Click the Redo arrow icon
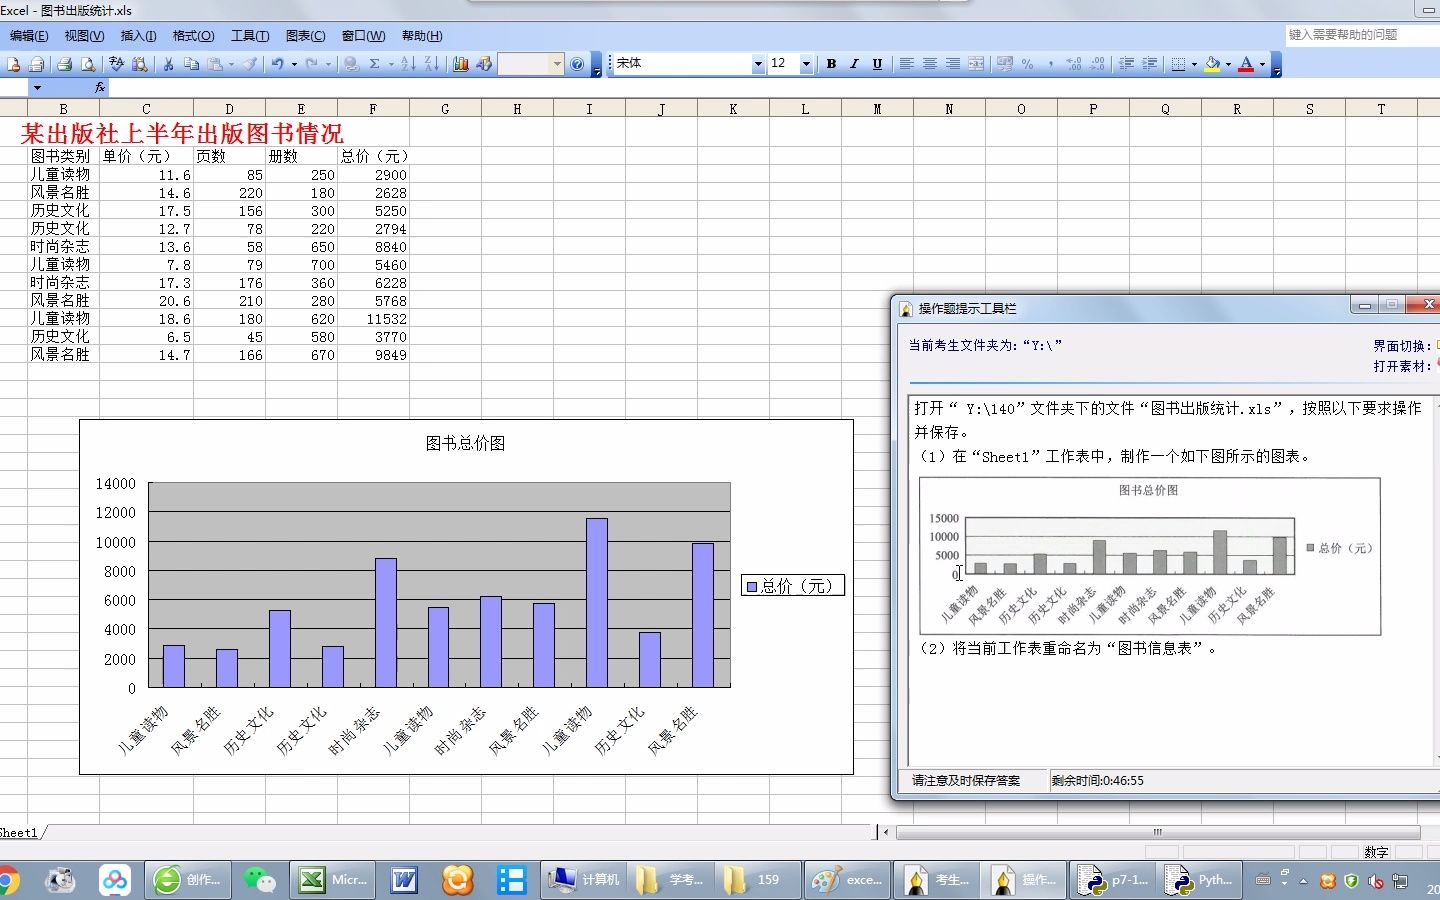 [x=312, y=64]
